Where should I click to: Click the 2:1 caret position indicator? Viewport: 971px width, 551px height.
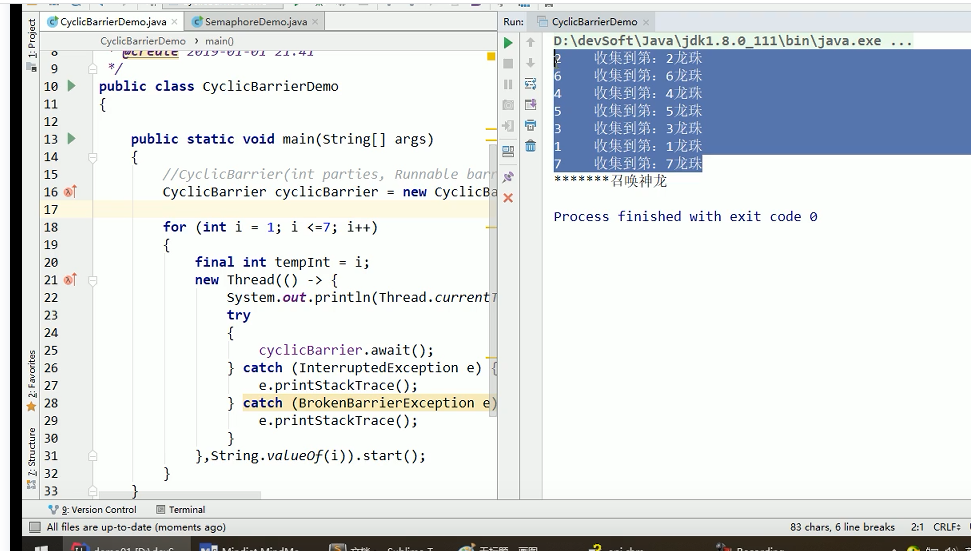(917, 527)
